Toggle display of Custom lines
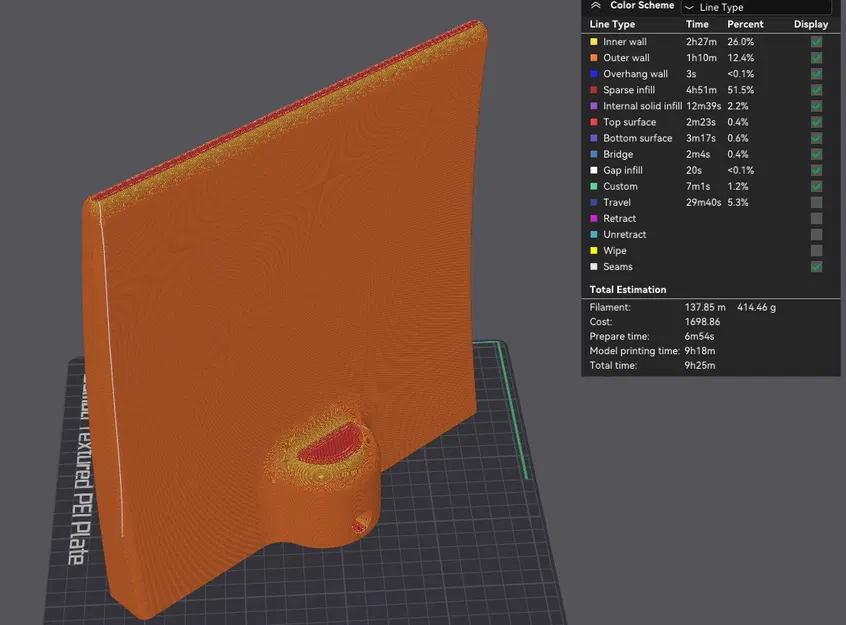This screenshot has width=846, height=625. (816, 186)
